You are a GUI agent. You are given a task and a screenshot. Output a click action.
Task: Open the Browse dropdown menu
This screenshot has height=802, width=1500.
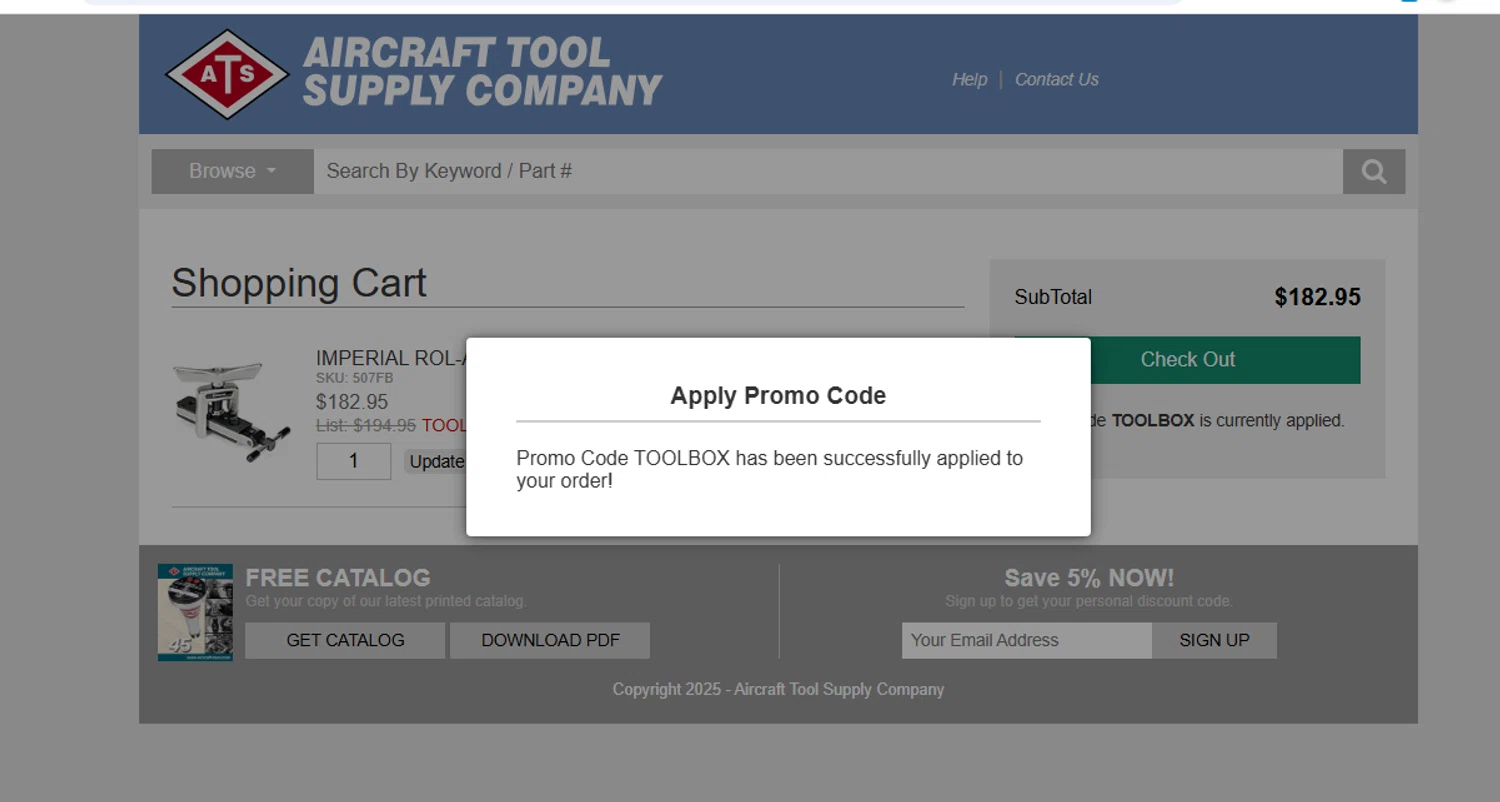pos(233,172)
